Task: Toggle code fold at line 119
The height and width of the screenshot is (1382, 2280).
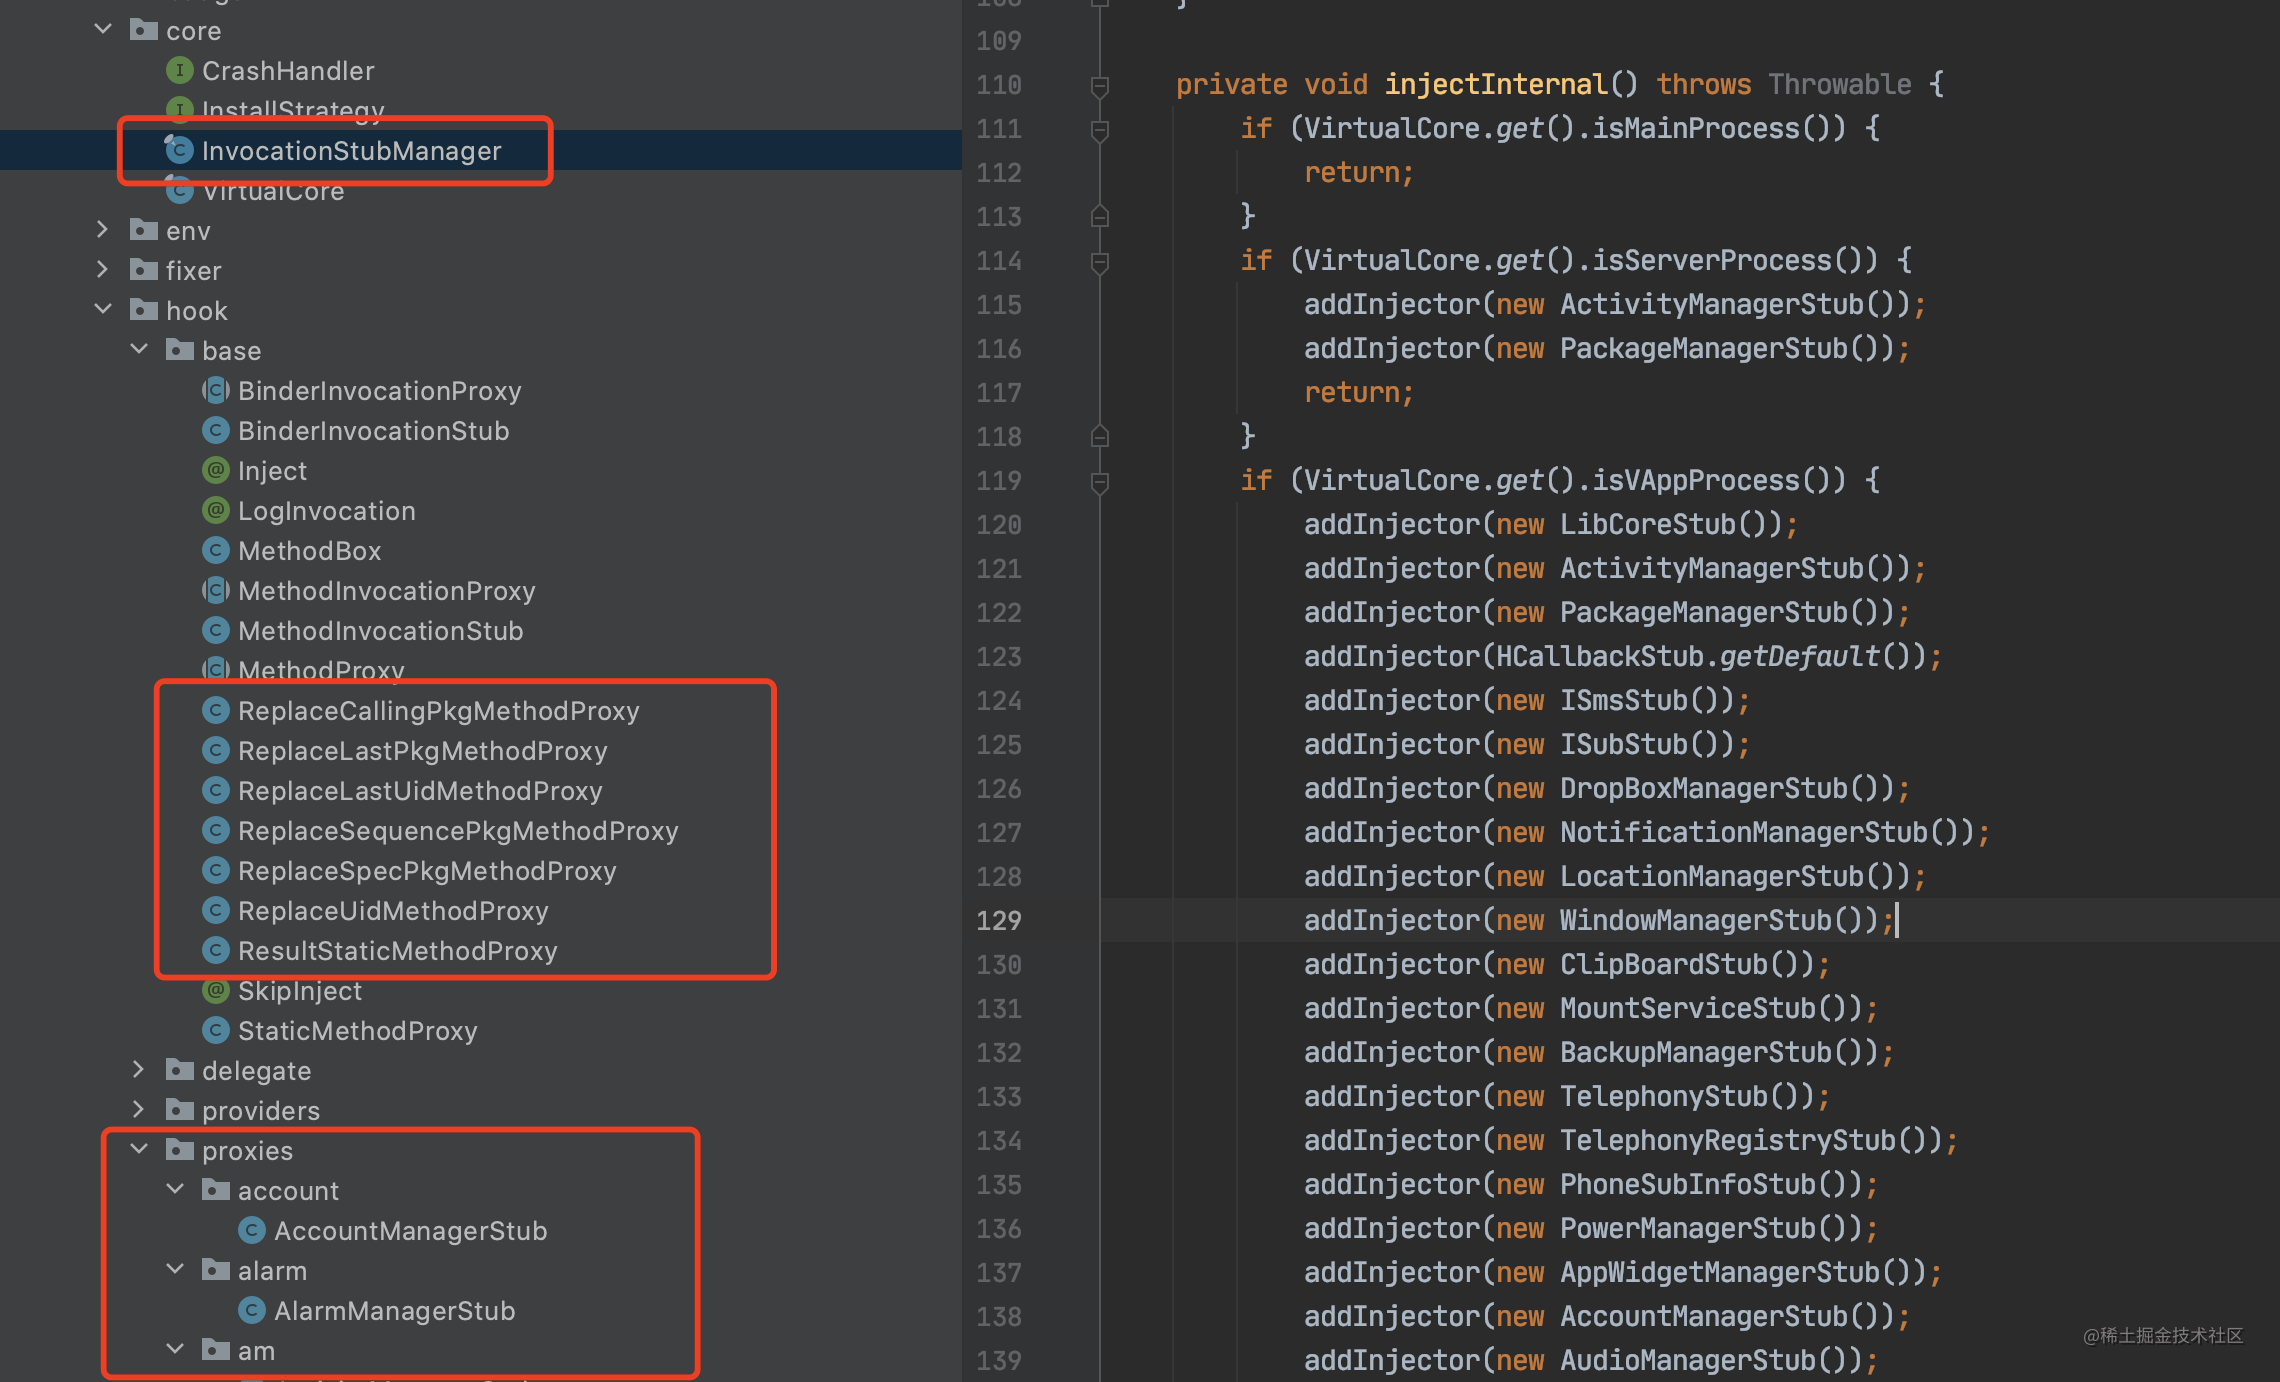Action: pos(1099,482)
